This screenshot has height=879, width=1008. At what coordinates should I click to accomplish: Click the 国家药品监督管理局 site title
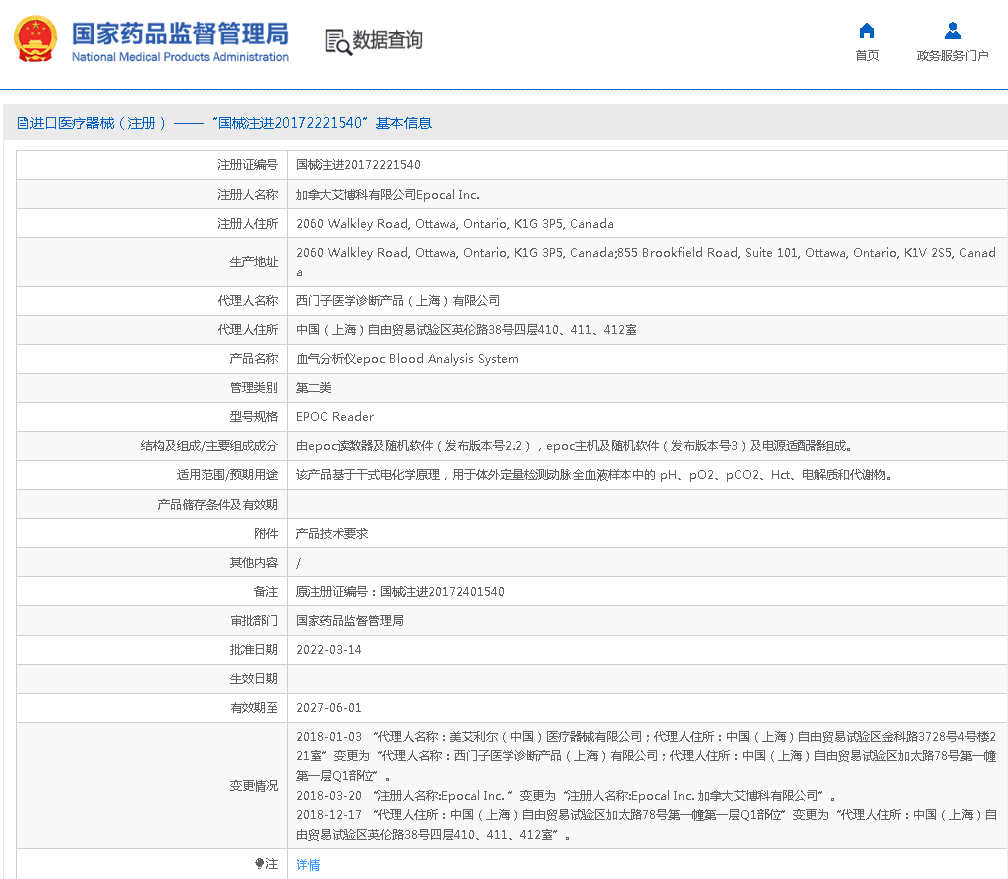tap(180, 32)
